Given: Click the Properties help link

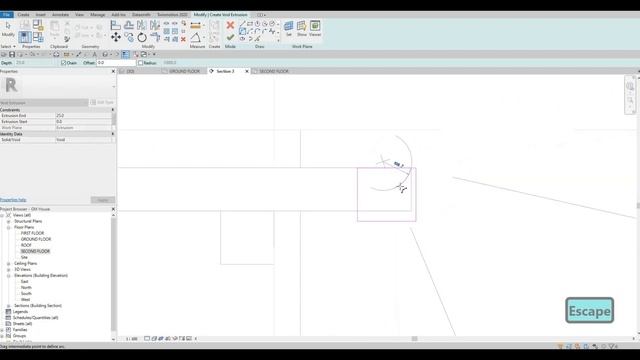Looking at the screenshot, I should click(x=13, y=200).
